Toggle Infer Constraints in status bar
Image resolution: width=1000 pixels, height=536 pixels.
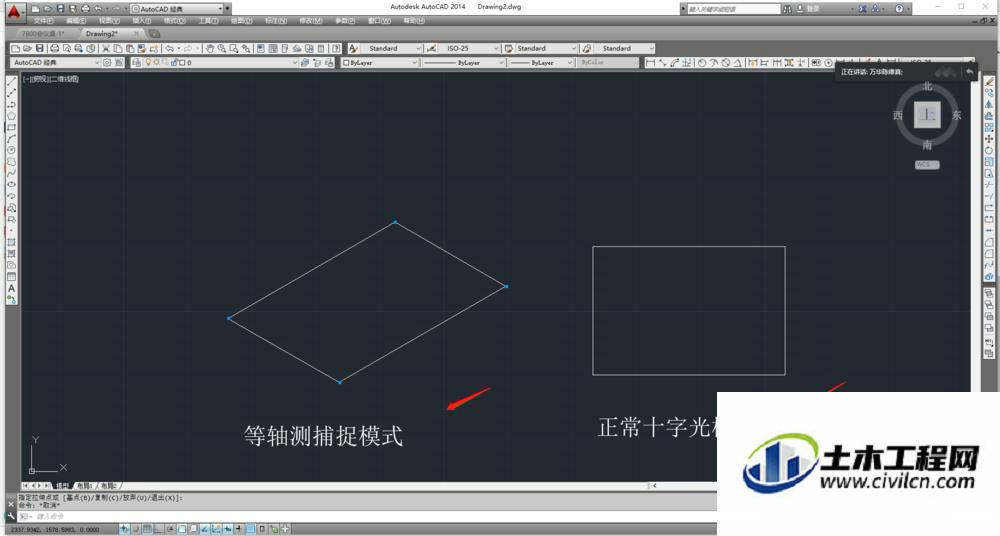(124, 529)
